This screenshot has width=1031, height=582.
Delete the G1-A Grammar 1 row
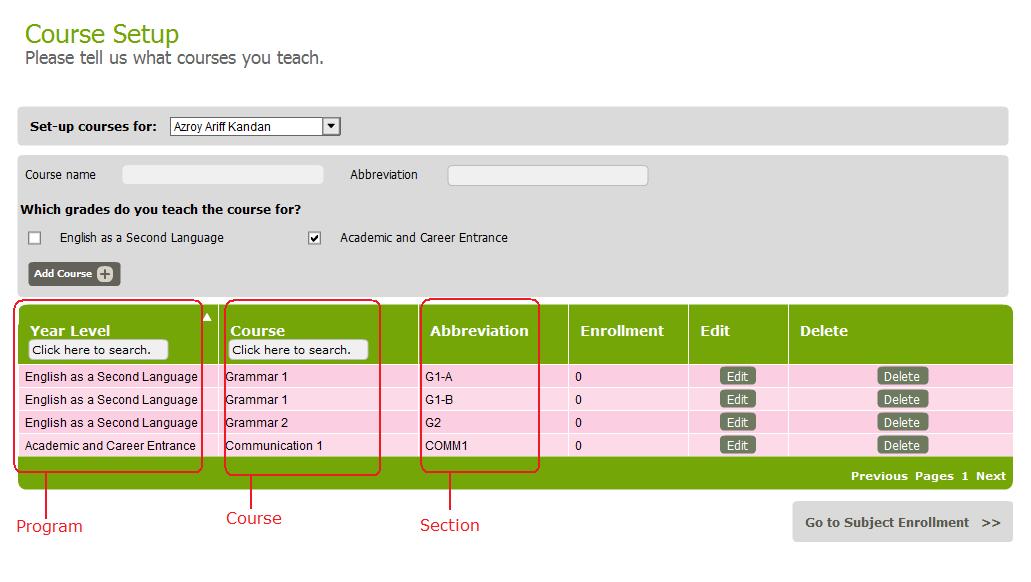[901, 377]
